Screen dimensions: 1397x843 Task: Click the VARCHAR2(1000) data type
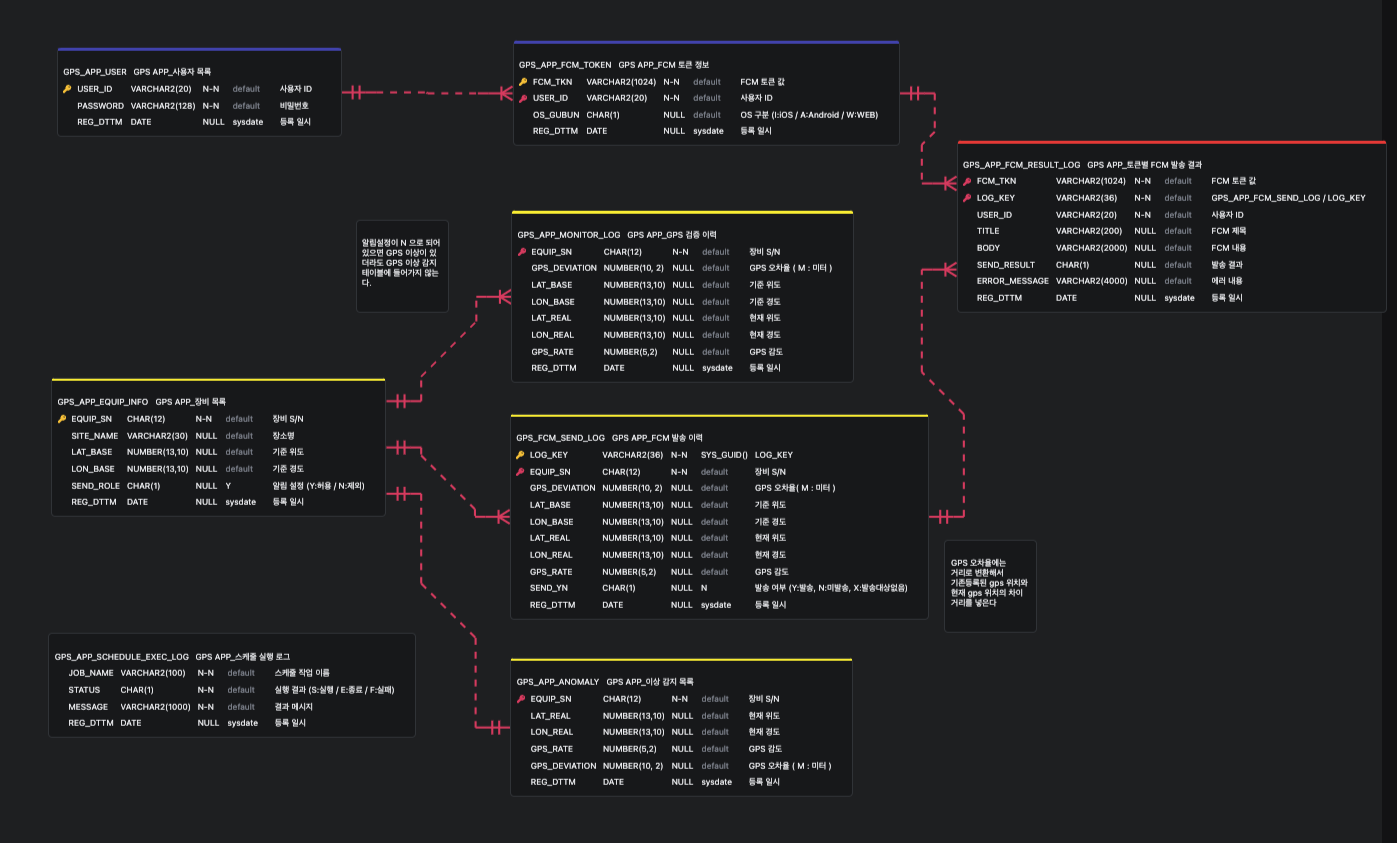point(156,707)
